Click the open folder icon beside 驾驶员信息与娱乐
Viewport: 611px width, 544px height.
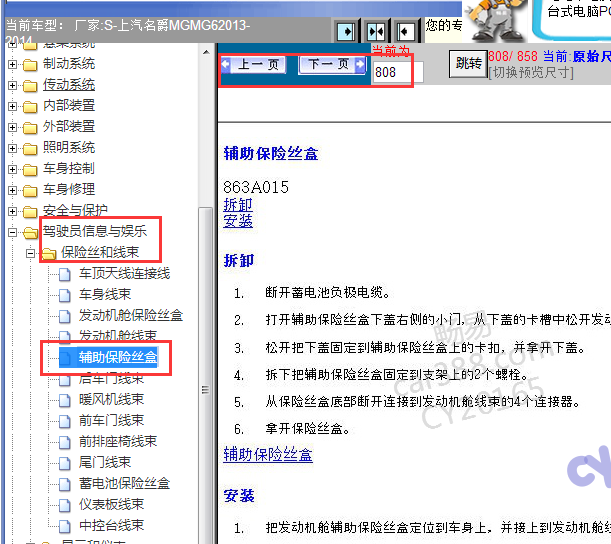[x=30, y=233]
